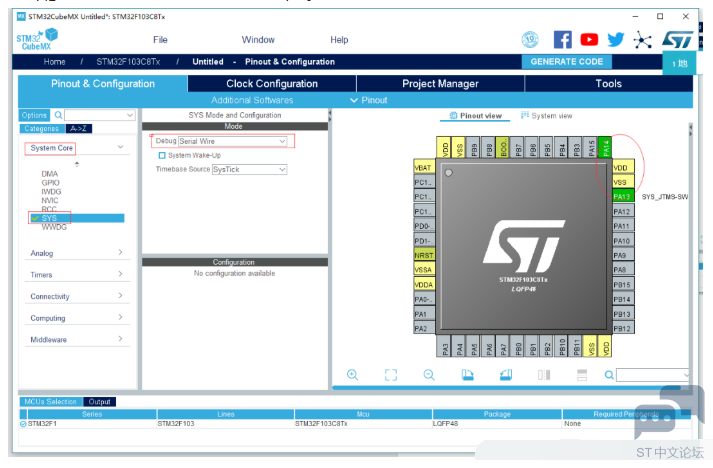The width and height of the screenshot is (713, 468).
Task: Rotate chip counter-clockwise icon
Action: click(x=505, y=375)
